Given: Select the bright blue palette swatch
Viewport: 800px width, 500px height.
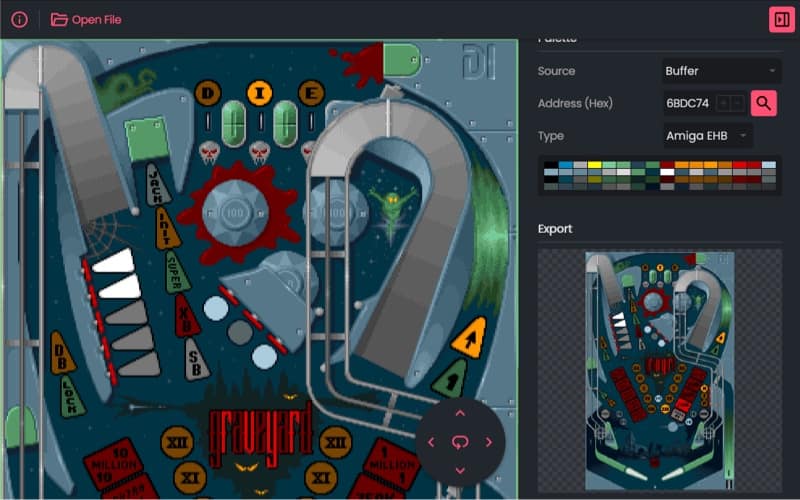Looking at the screenshot, I should (x=565, y=165).
